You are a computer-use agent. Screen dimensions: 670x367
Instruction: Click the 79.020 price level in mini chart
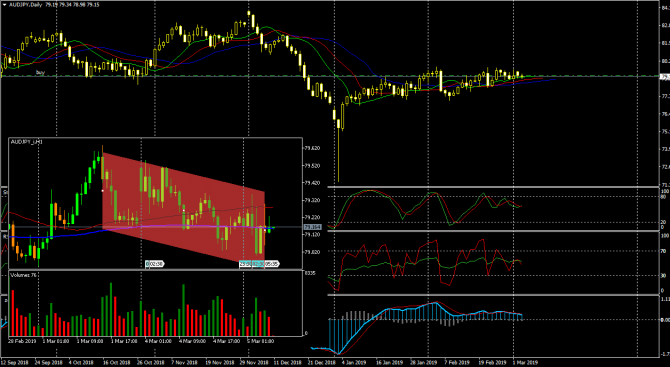311,252
